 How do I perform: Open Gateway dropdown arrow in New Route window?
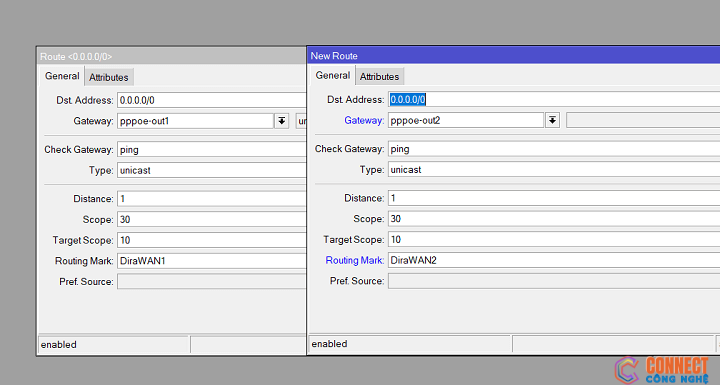coord(552,120)
